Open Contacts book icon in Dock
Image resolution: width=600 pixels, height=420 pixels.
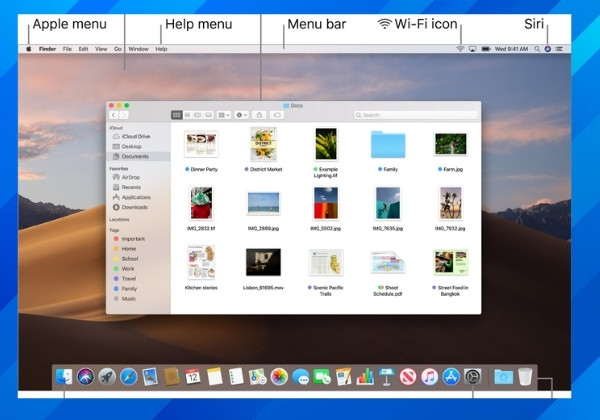coord(172,377)
